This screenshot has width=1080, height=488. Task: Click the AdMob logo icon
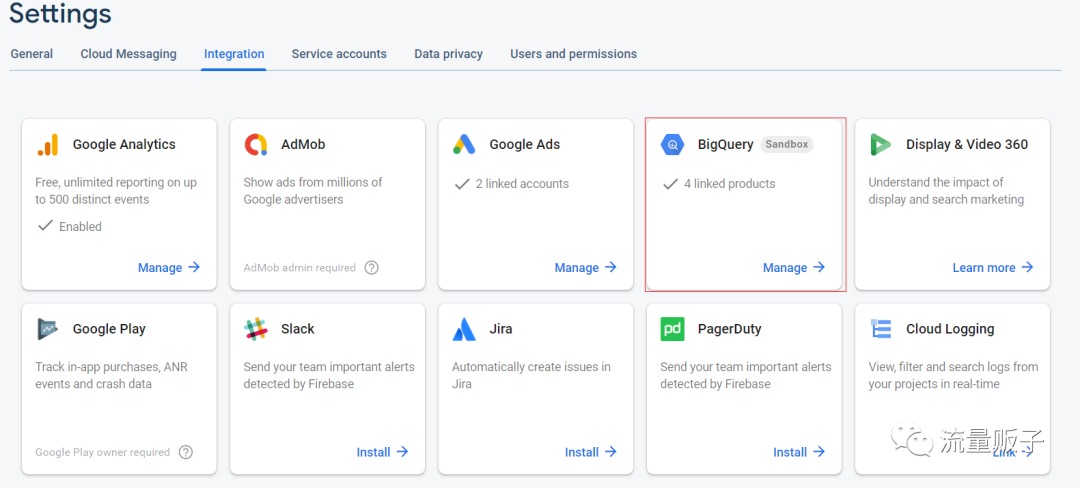pos(256,145)
